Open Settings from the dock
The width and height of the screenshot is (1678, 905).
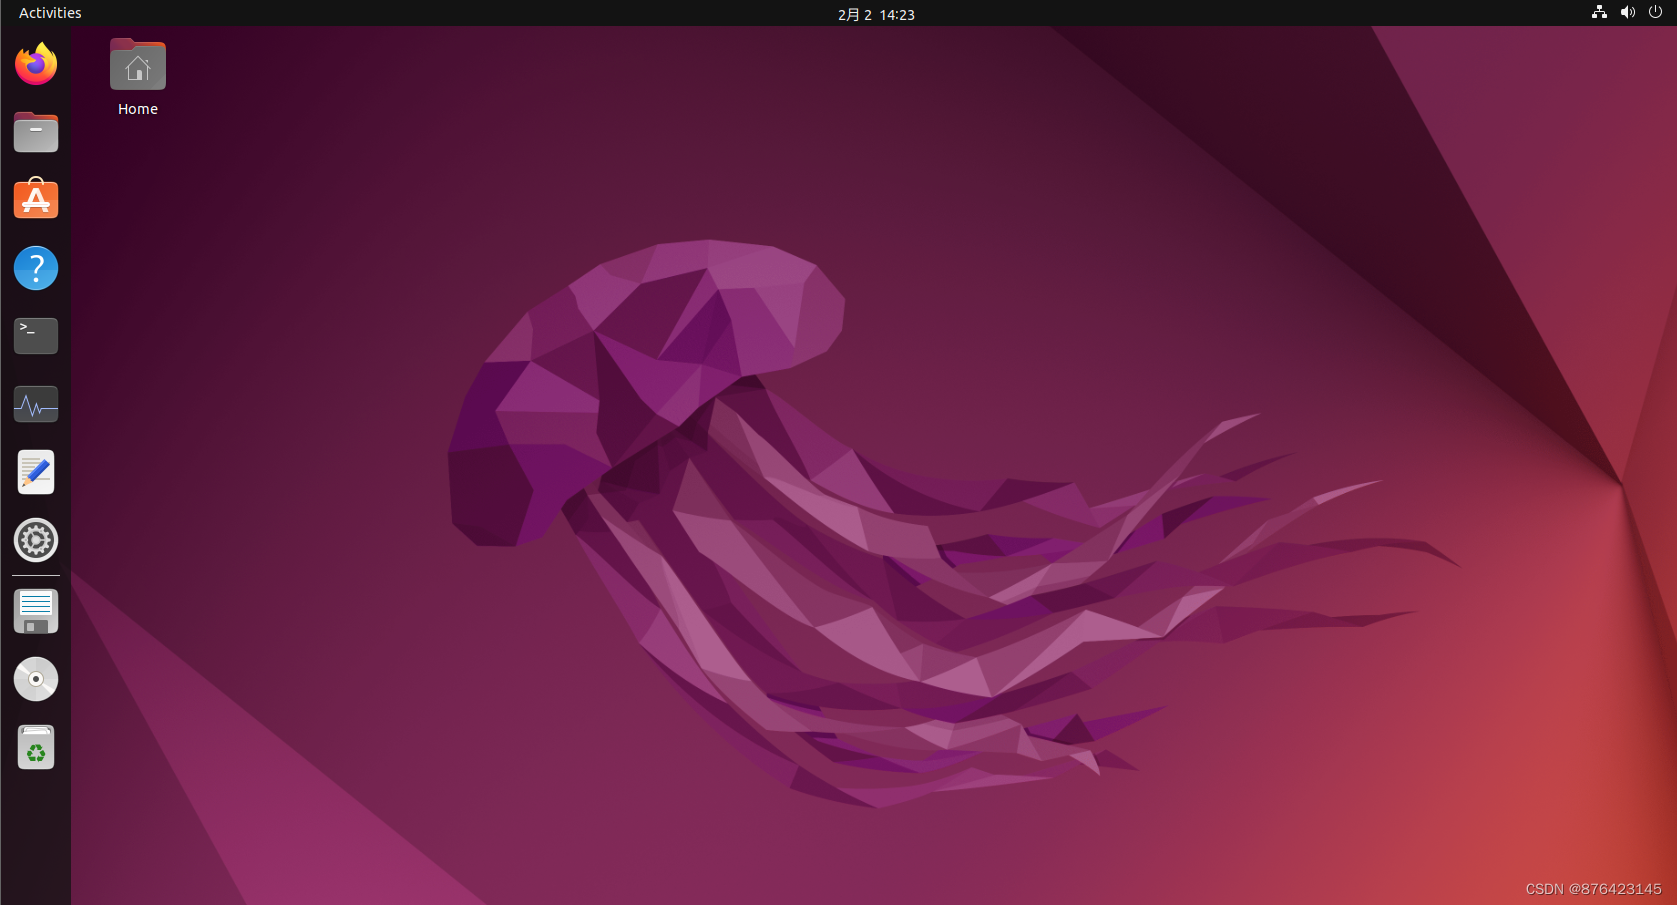click(35, 539)
